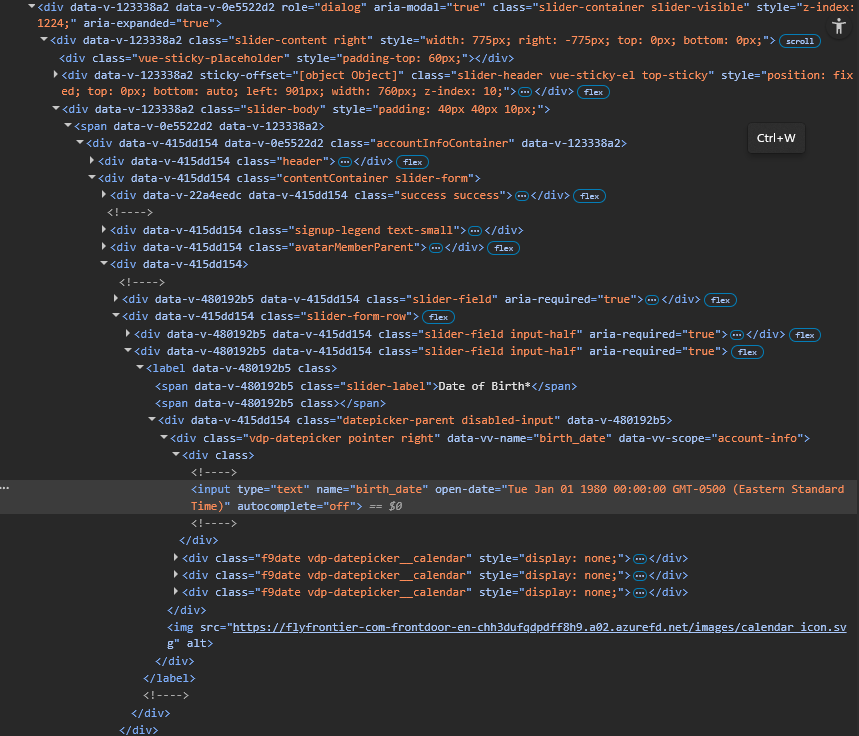Toggle flex badge on slider-form-row div
The height and width of the screenshot is (736, 859).
tap(438, 317)
